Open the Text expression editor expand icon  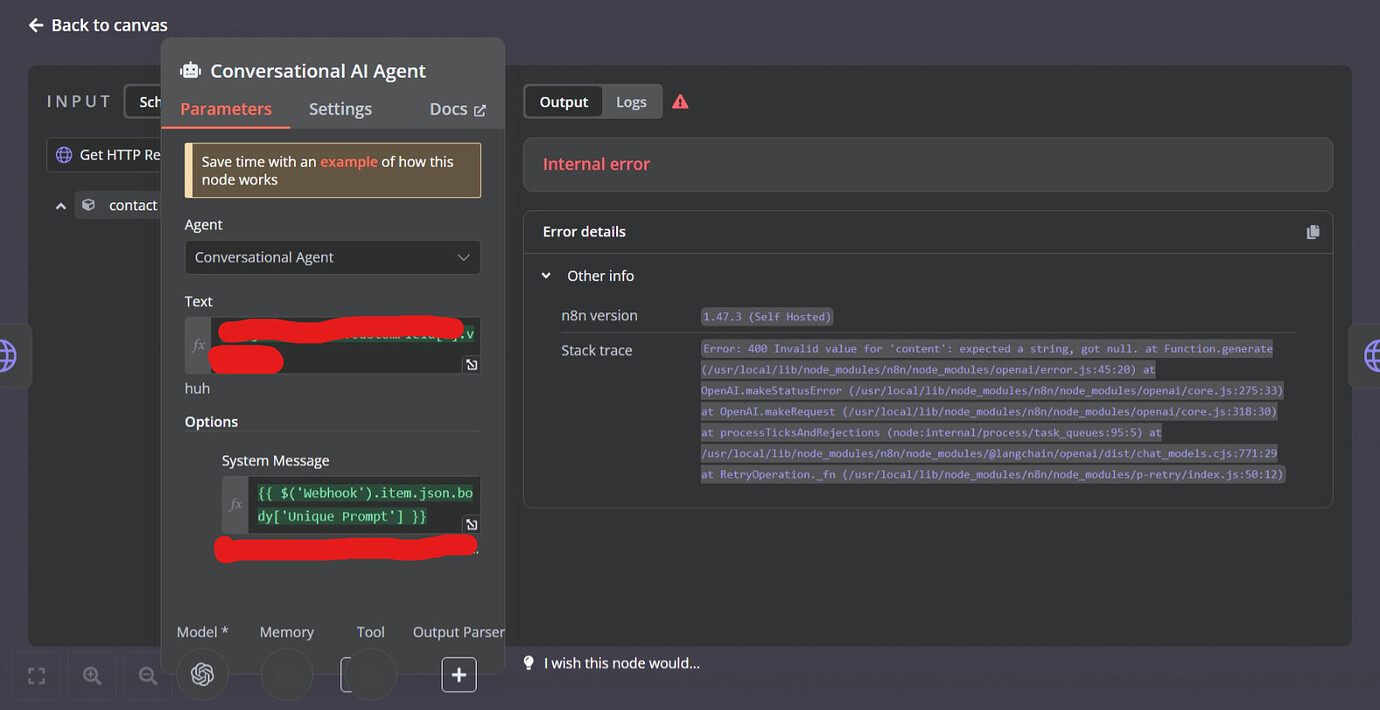(x=471, y=365)
